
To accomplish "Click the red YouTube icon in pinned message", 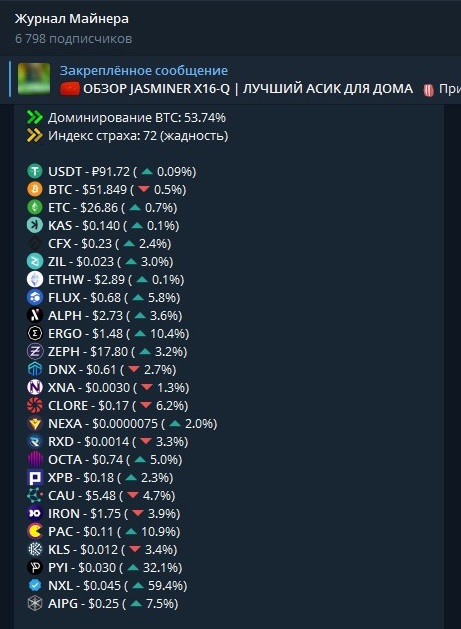I will tap(69, 89).
